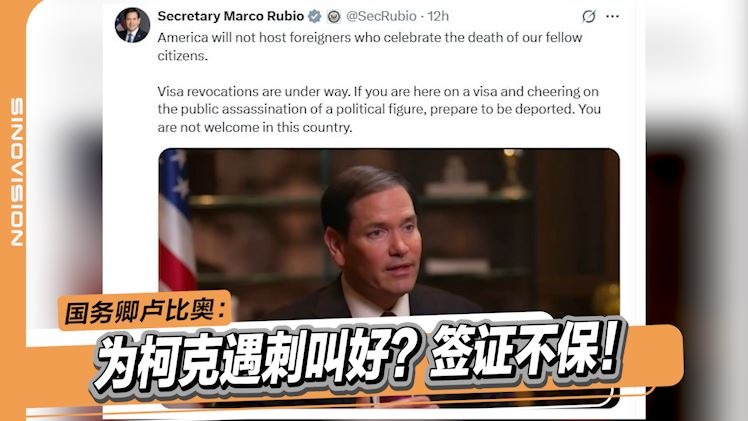Open the round profile avatar photo

point(132,25)
